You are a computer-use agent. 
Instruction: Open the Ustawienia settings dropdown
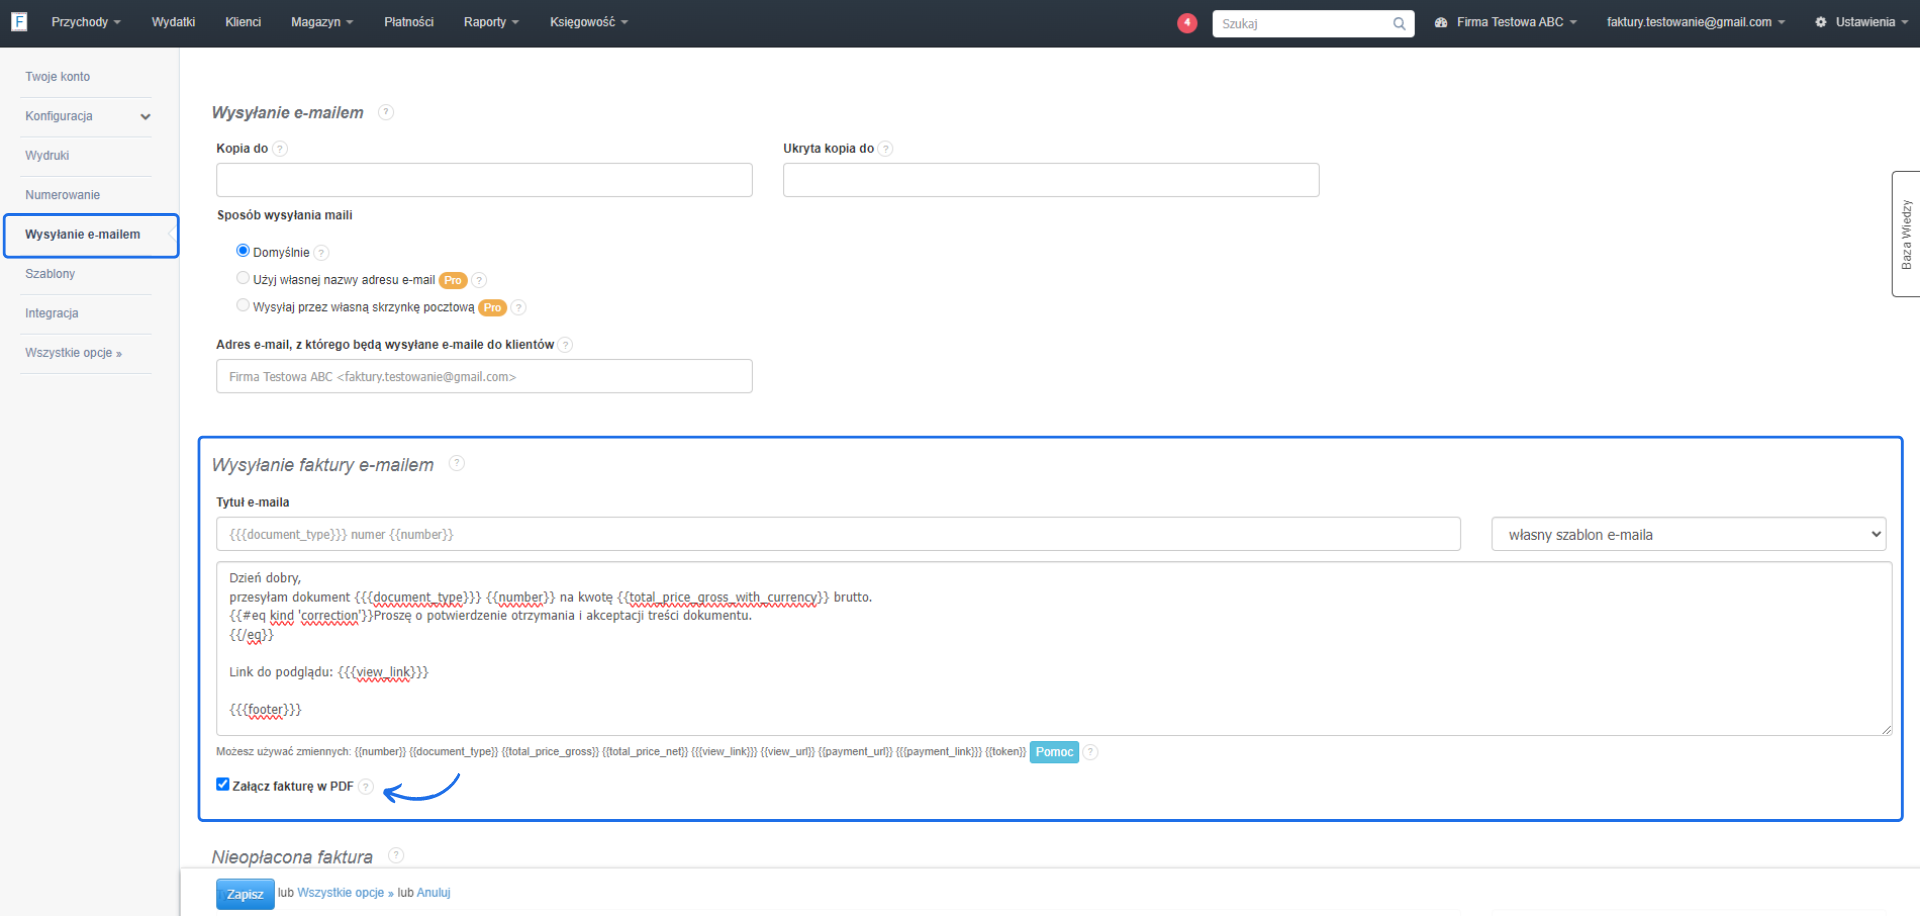pyautogui.click(x=1863, y=22)
